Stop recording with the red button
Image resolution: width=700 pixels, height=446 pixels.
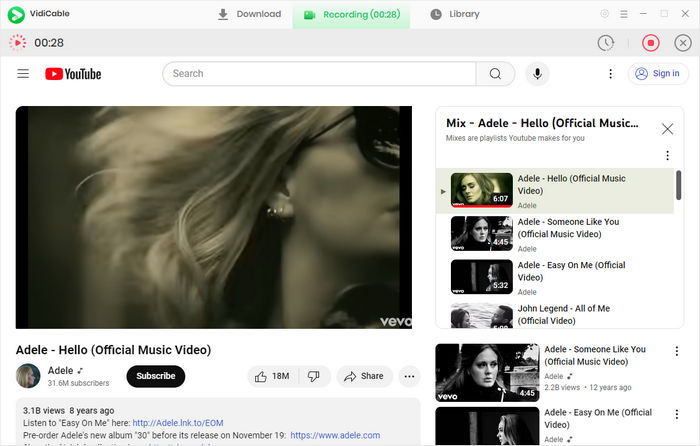pyautogui.click(x=650, y=43)
